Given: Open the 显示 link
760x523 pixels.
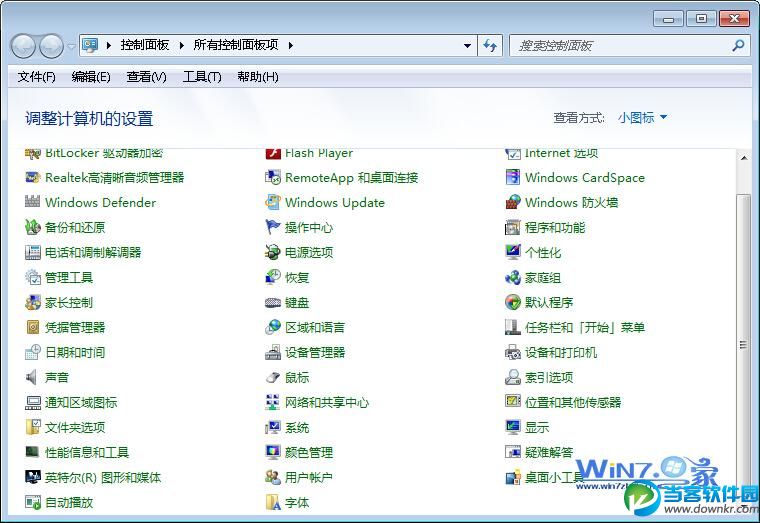Looking at the screenshot, I should click(537, 427).
